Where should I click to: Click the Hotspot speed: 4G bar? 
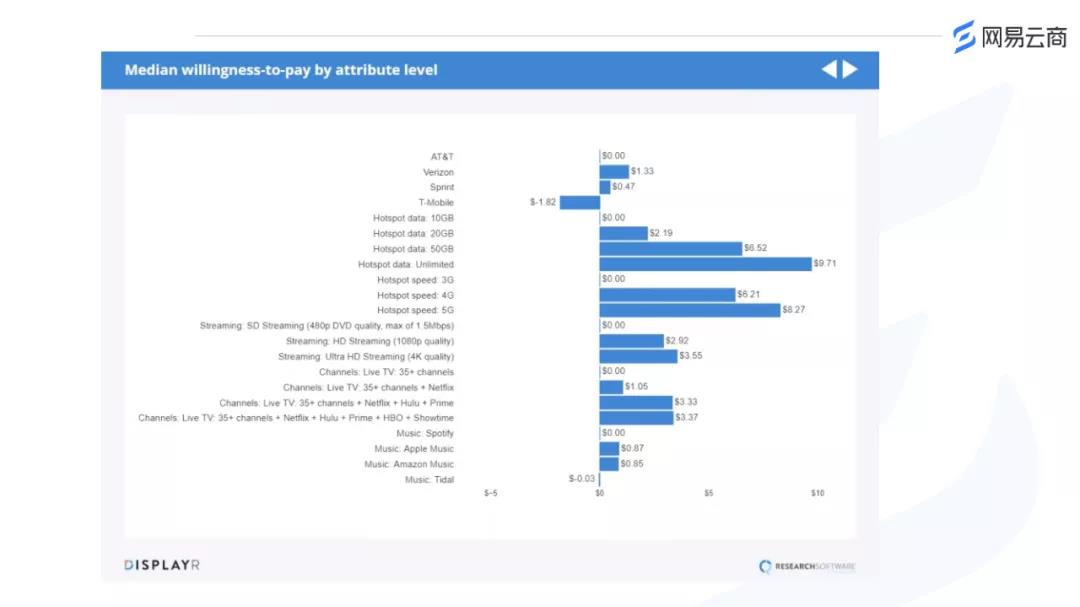pos(667,295)
